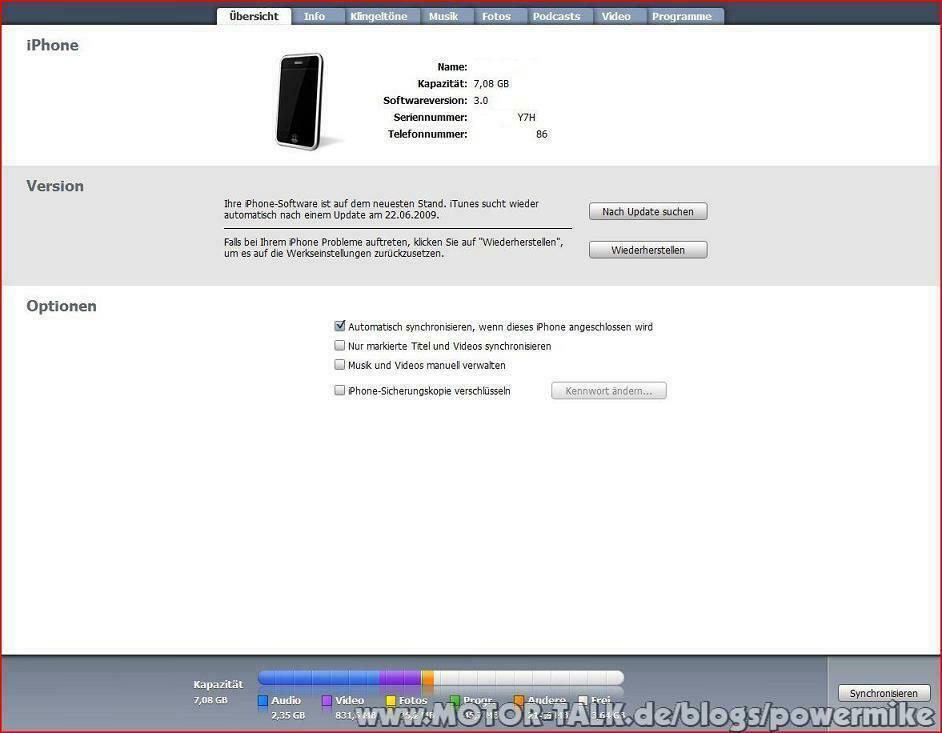Click the purple Video segment of capacity bar
This screenshot has height=733, width=942.
pos(400,678)
